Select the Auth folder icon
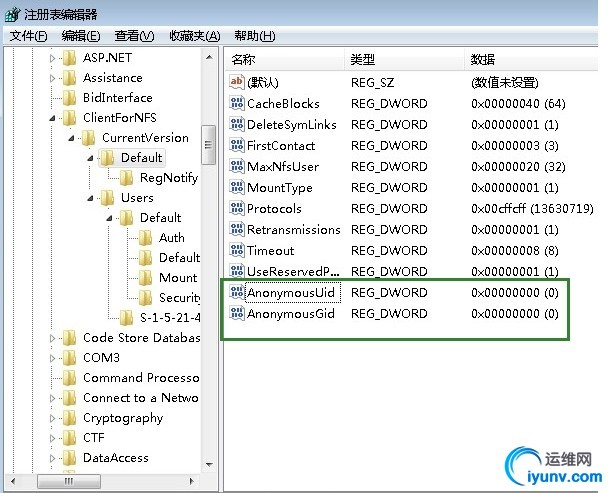Viewport: 608px width, 493px height. coord(146,238)
